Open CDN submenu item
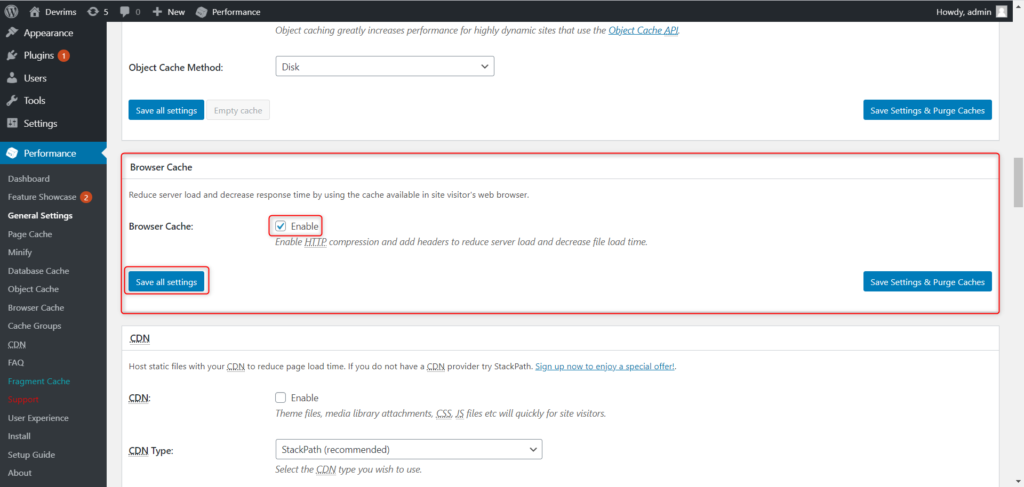Viewport: 1024px width, 487px height. coord(17,344)
